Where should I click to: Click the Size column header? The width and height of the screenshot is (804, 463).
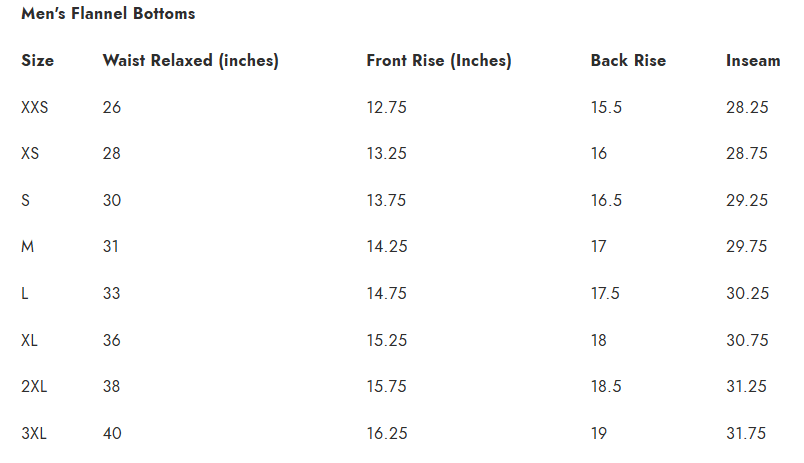tap(38, 61)
